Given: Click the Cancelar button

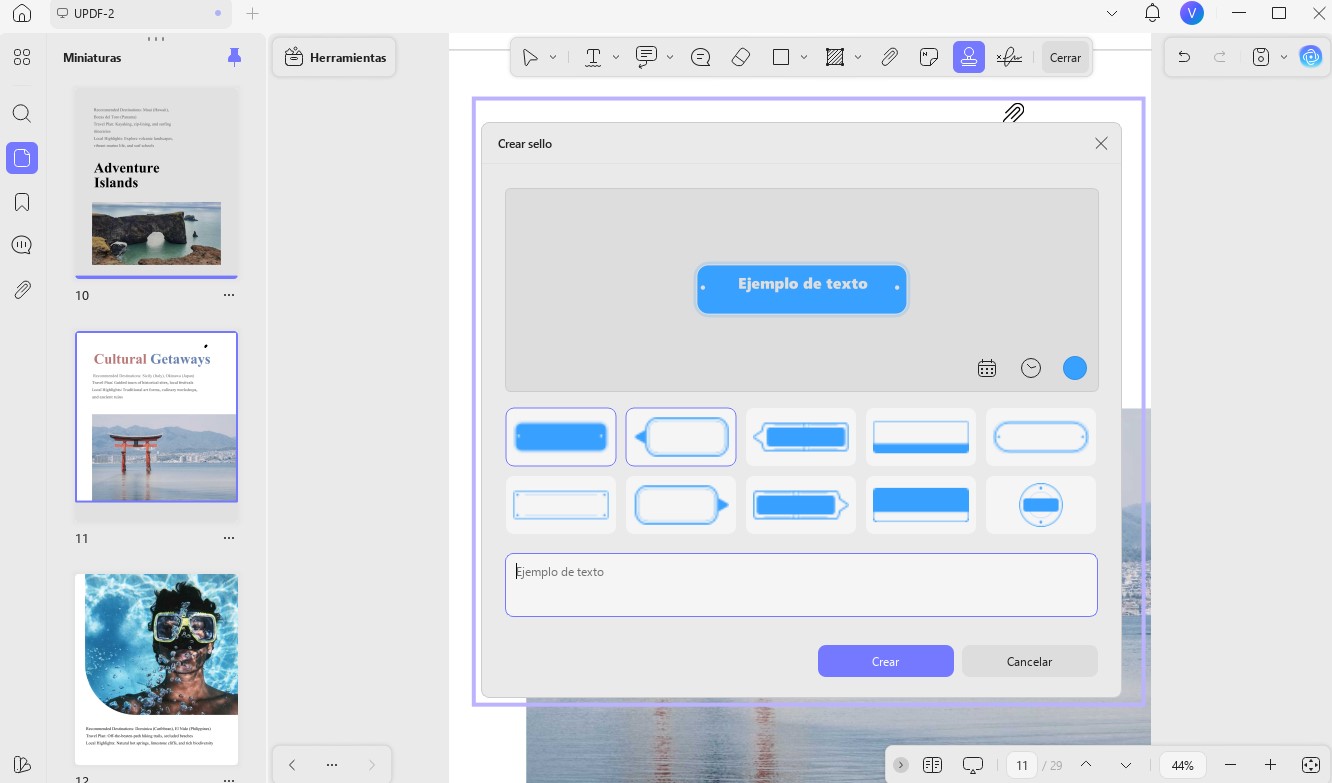Looking at the screenshot, I should [1029, 661].
